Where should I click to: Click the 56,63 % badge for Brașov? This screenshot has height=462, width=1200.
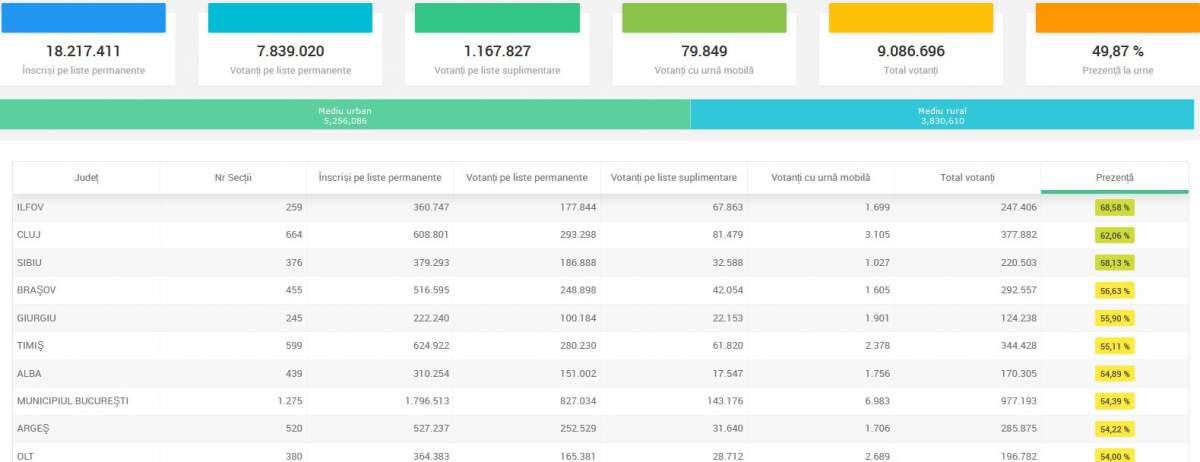1114,291
